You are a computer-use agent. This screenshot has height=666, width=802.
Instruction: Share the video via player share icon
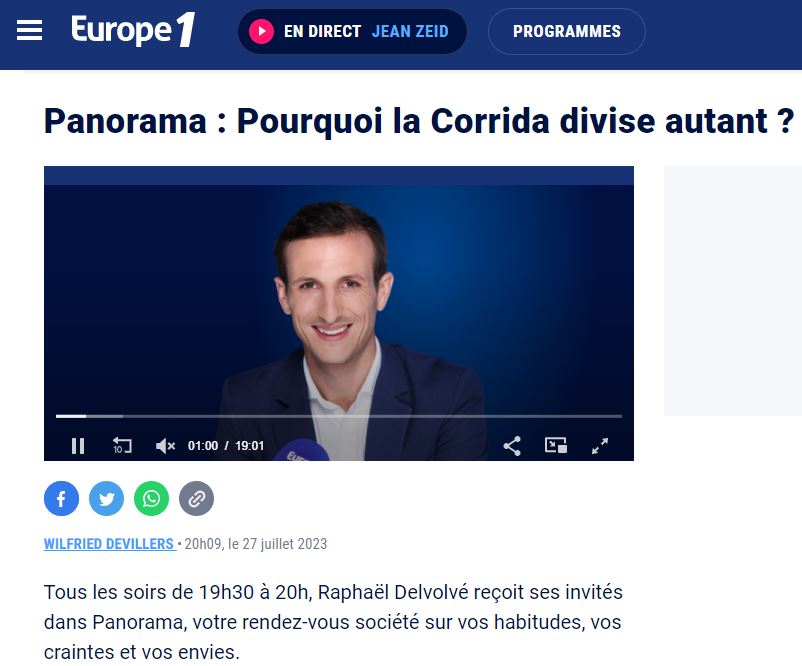(x=512, y=446)
